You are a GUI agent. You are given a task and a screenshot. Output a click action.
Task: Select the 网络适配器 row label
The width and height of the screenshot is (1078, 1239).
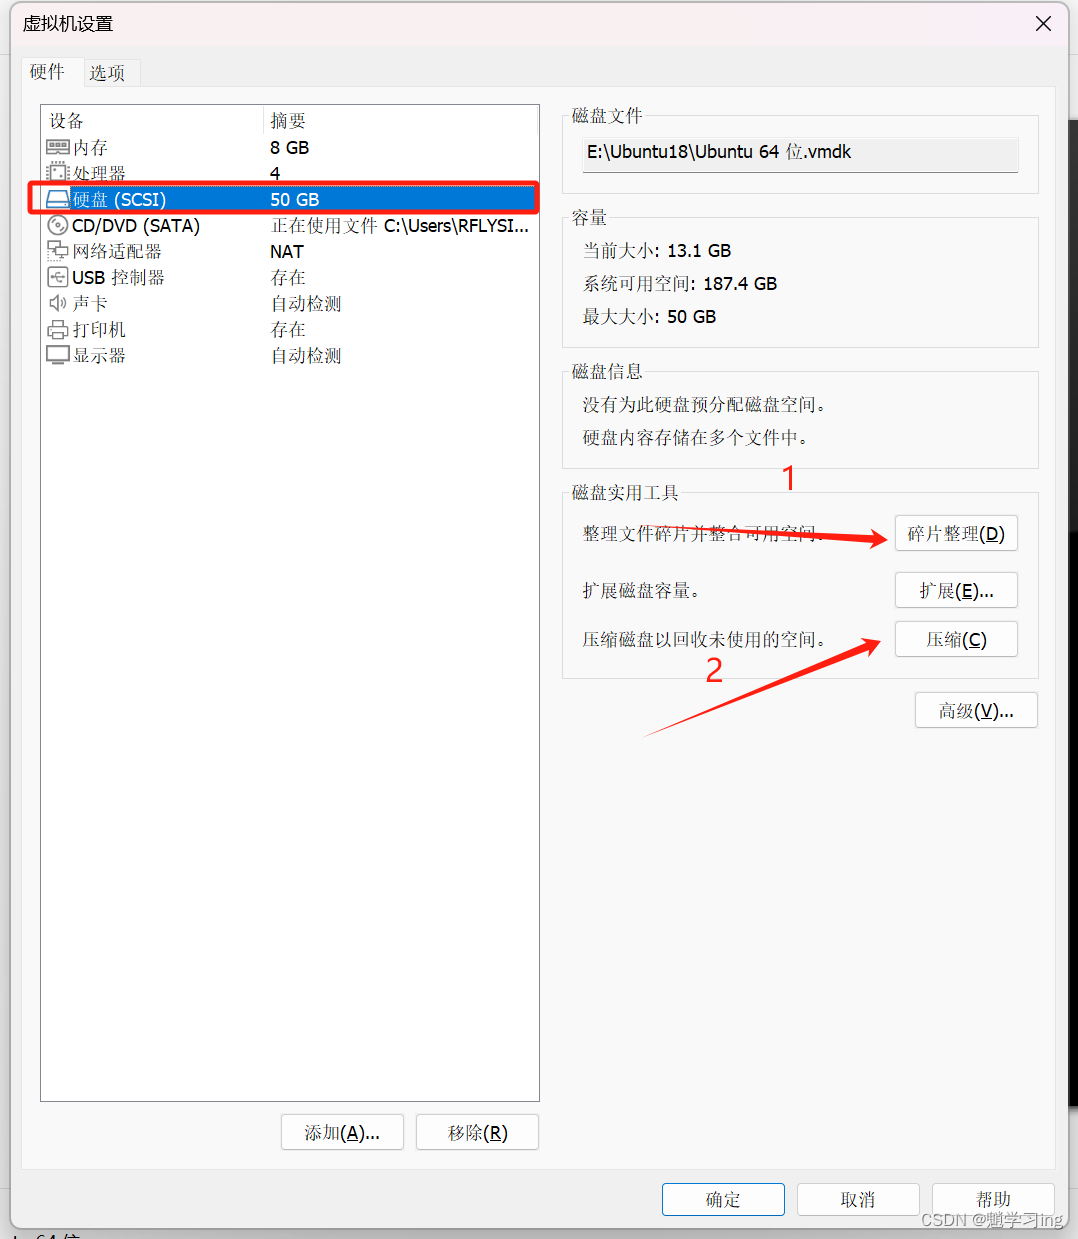(117, 251)
